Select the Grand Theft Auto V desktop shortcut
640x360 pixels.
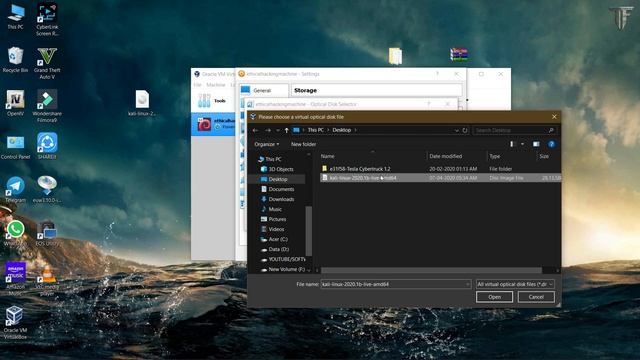pyautogui.click(x=47, y=63)
